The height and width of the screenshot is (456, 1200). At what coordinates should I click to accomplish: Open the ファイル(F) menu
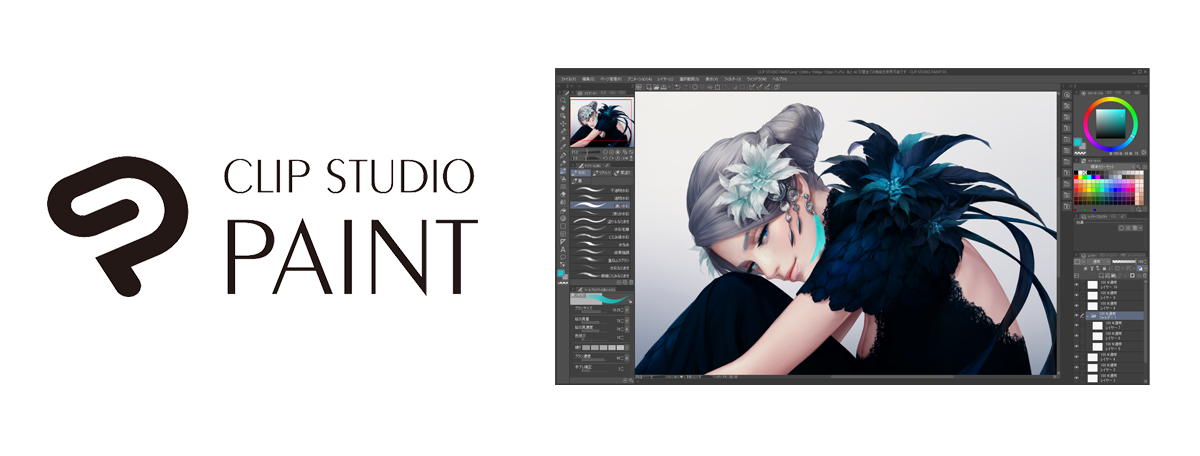(567, 79)
